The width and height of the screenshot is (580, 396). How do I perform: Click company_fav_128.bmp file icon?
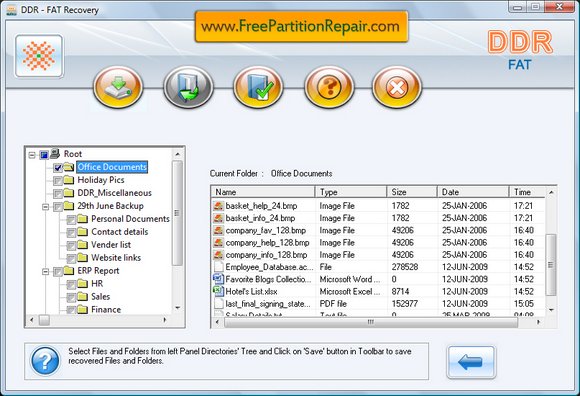[x=218, y=230]
